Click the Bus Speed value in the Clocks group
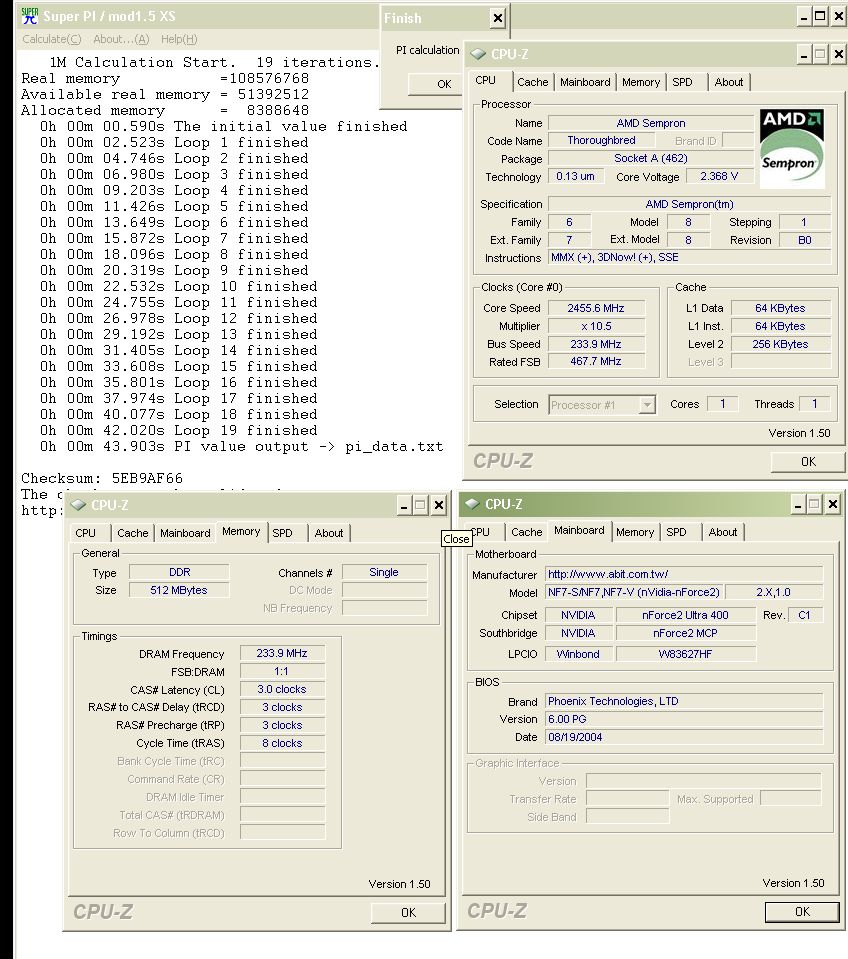Image resolution: width=848 pixels, height=959 pixels. [x=596, y=344]
